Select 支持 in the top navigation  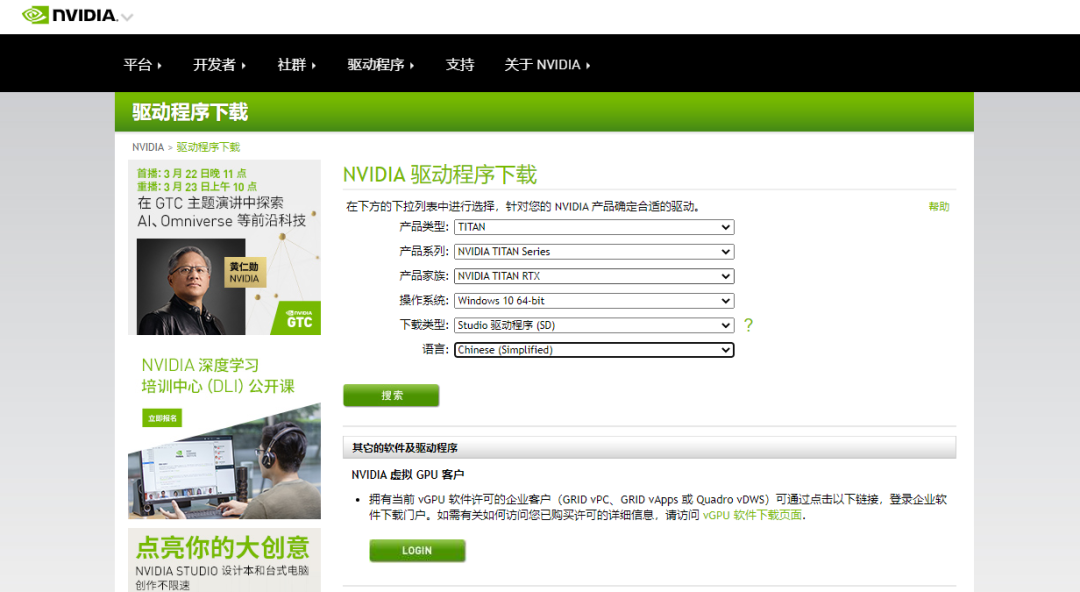coord(460,64)
